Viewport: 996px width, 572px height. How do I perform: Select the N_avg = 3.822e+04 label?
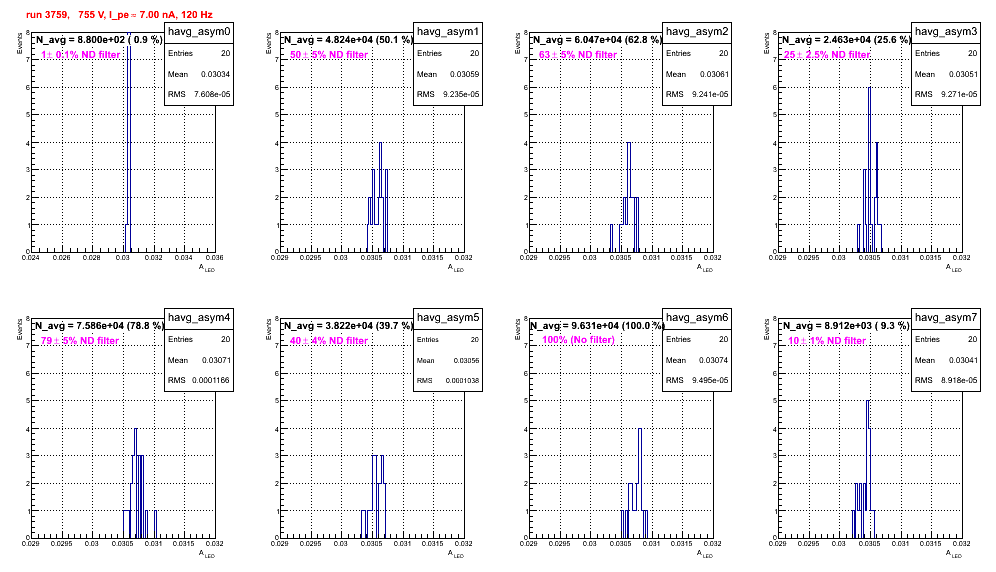point(348,325)
